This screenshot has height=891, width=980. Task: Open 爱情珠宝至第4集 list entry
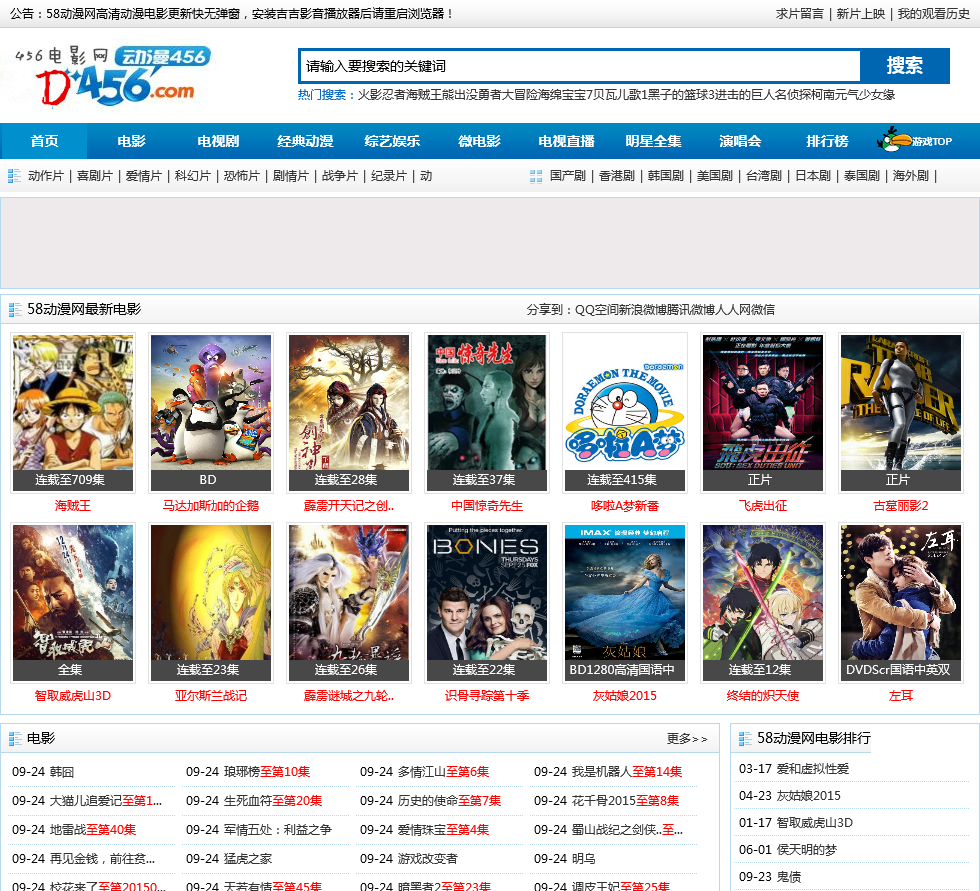443,830
